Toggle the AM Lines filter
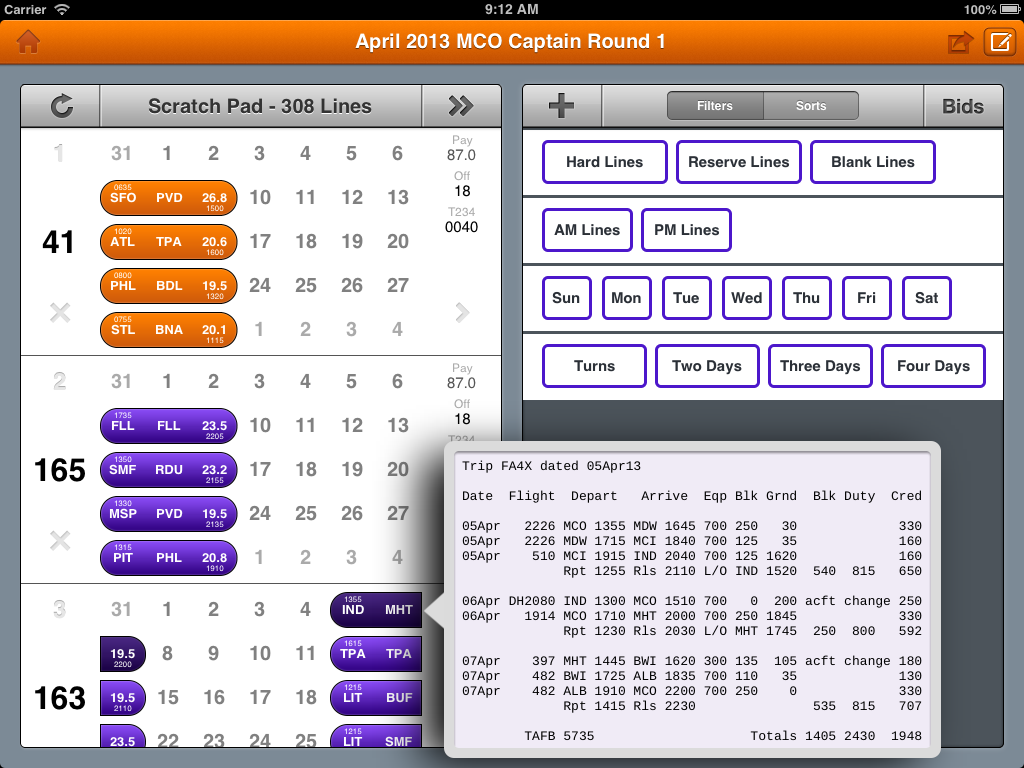Image resolution: width=1024 pixels, height=768 pixels. click(x=587, y=230)
